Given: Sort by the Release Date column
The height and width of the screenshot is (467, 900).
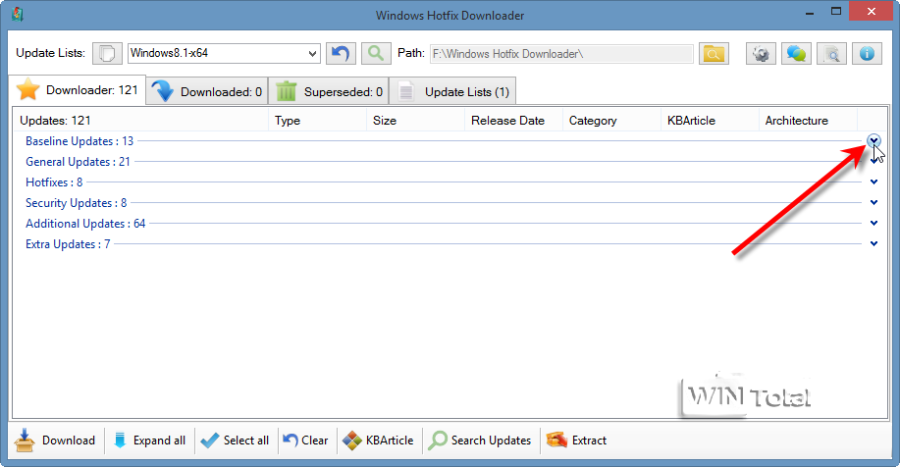Looking at the screenshot, I should pyautogui.click(x=514, y=120).
